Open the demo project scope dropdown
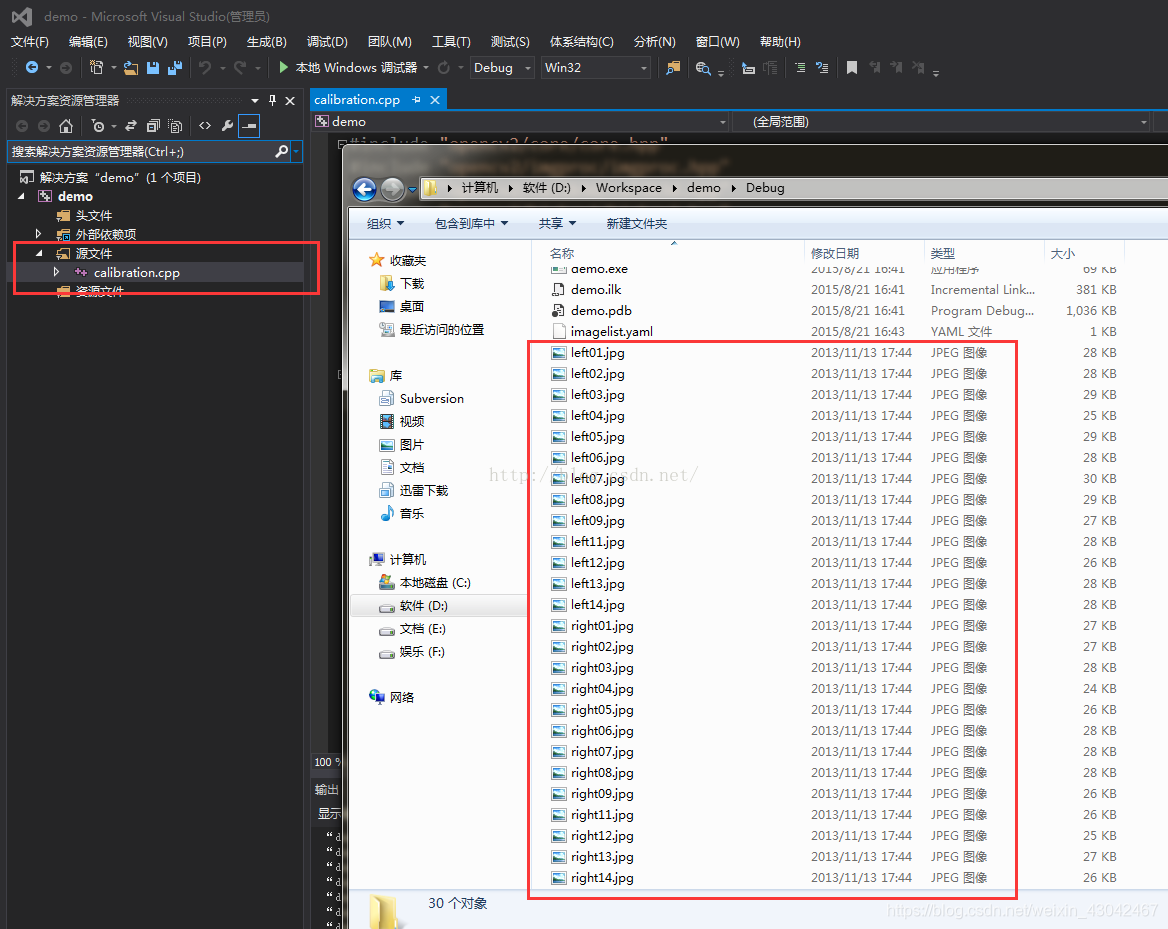The height and width of the screenshot is (929, 1168). click(520, 122)
